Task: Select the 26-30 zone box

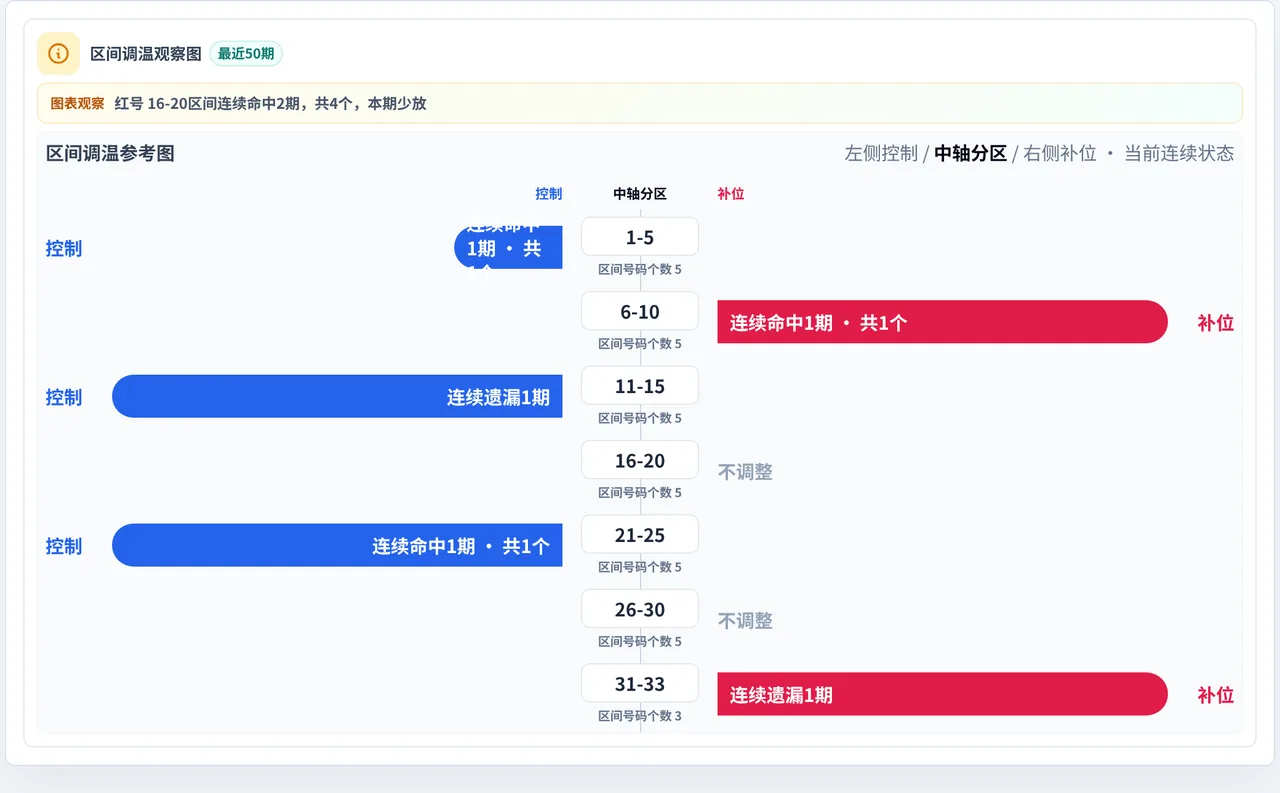Action: (x=640, y=609)
